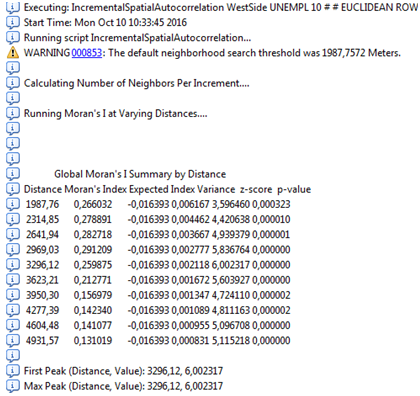Select z-score value 4,939379
420x396 pixels.
pyautogui.click(x=231, y=235)
